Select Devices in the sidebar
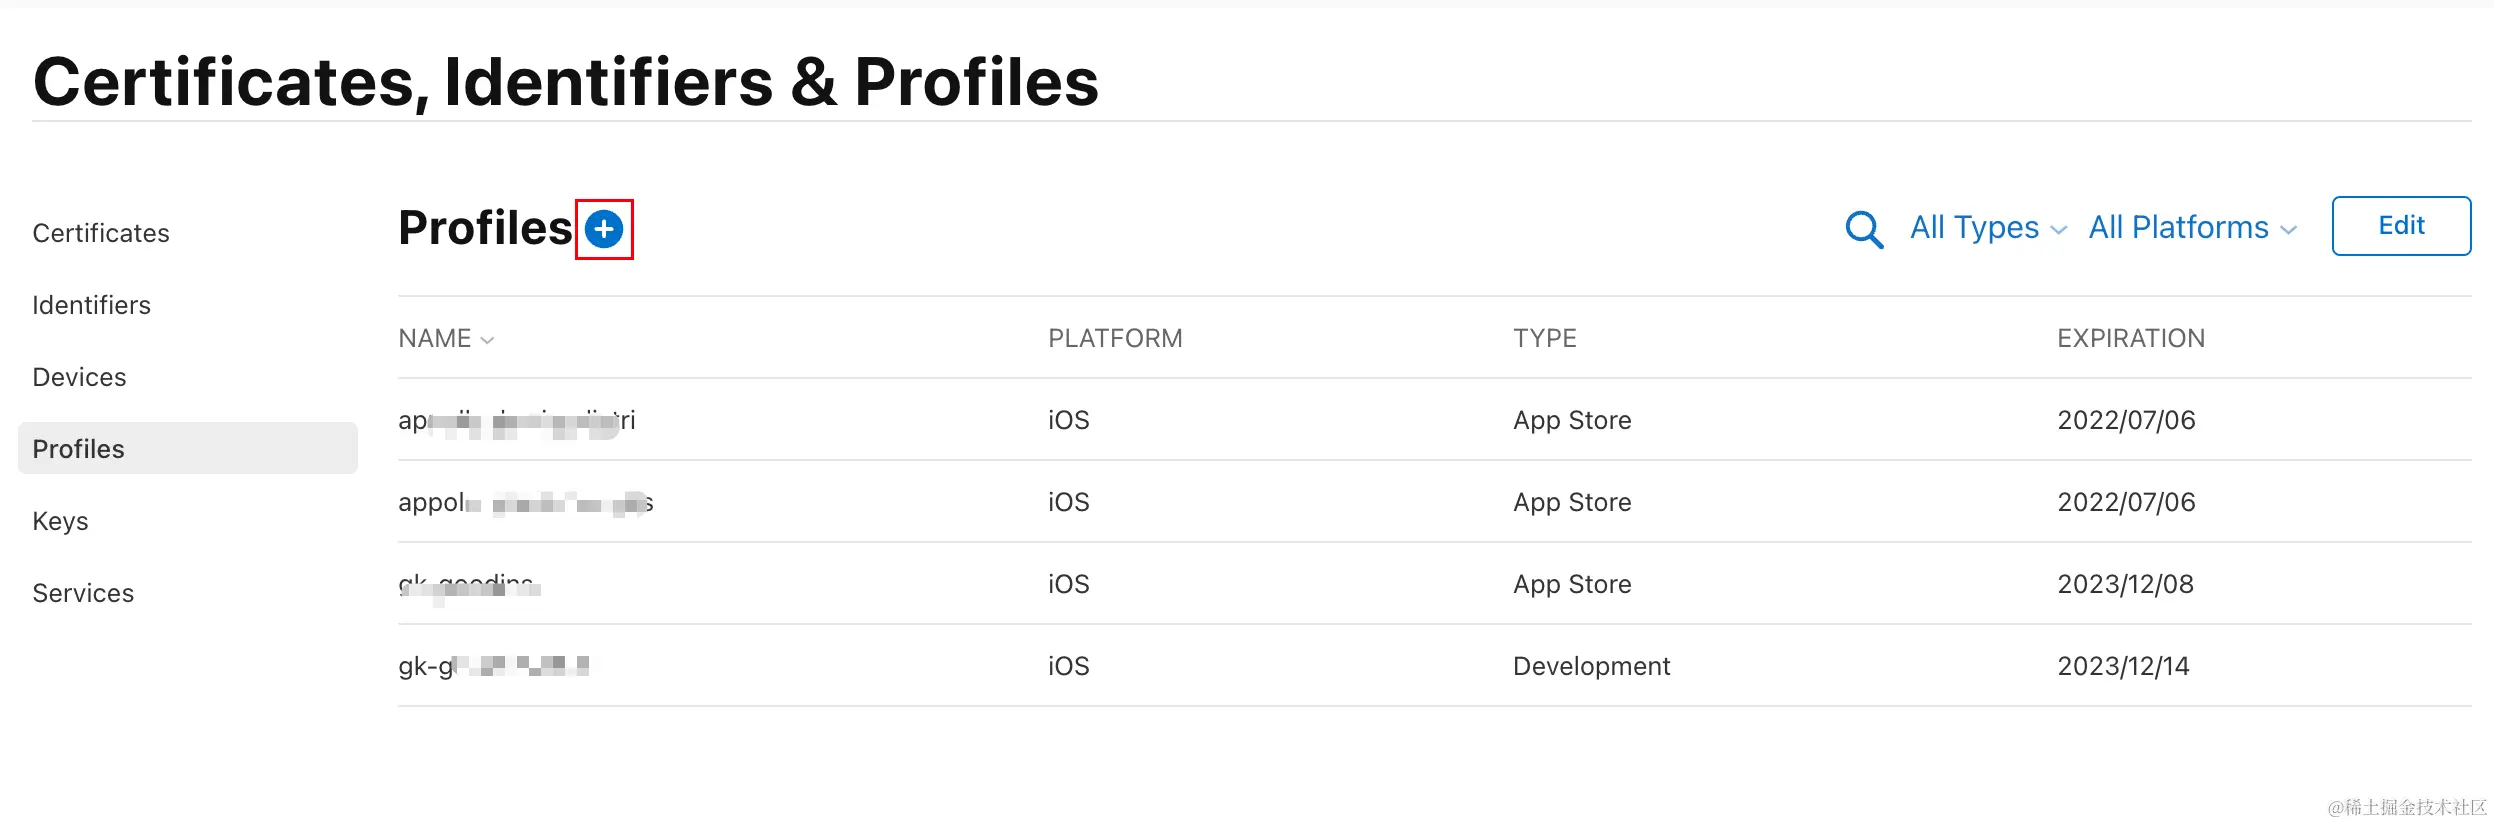 click(x=79, y=377)
